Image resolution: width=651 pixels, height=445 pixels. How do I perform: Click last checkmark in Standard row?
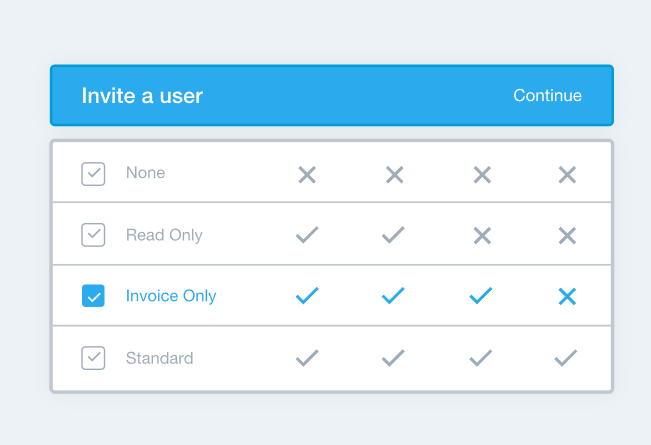(x=565, y=358)
